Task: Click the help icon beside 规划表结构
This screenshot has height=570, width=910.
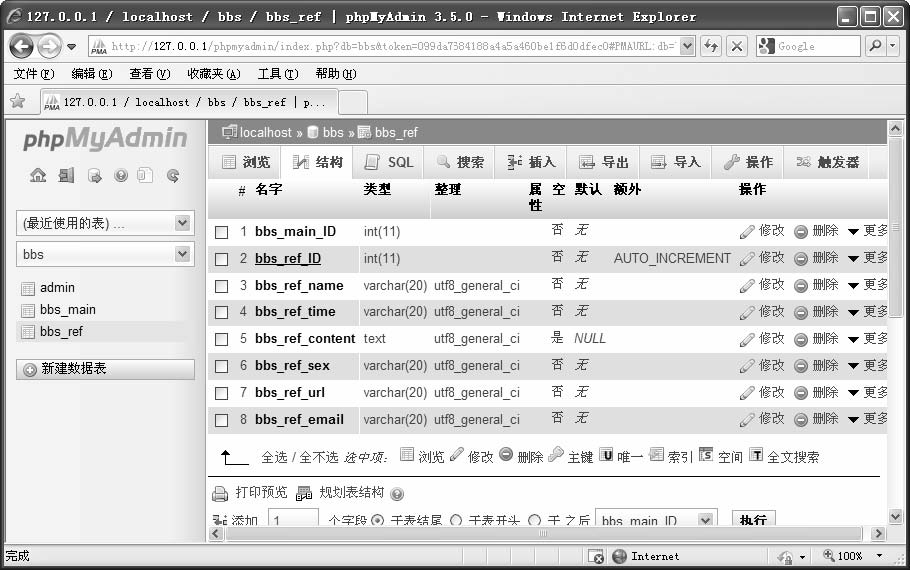Action: point(397,494)
